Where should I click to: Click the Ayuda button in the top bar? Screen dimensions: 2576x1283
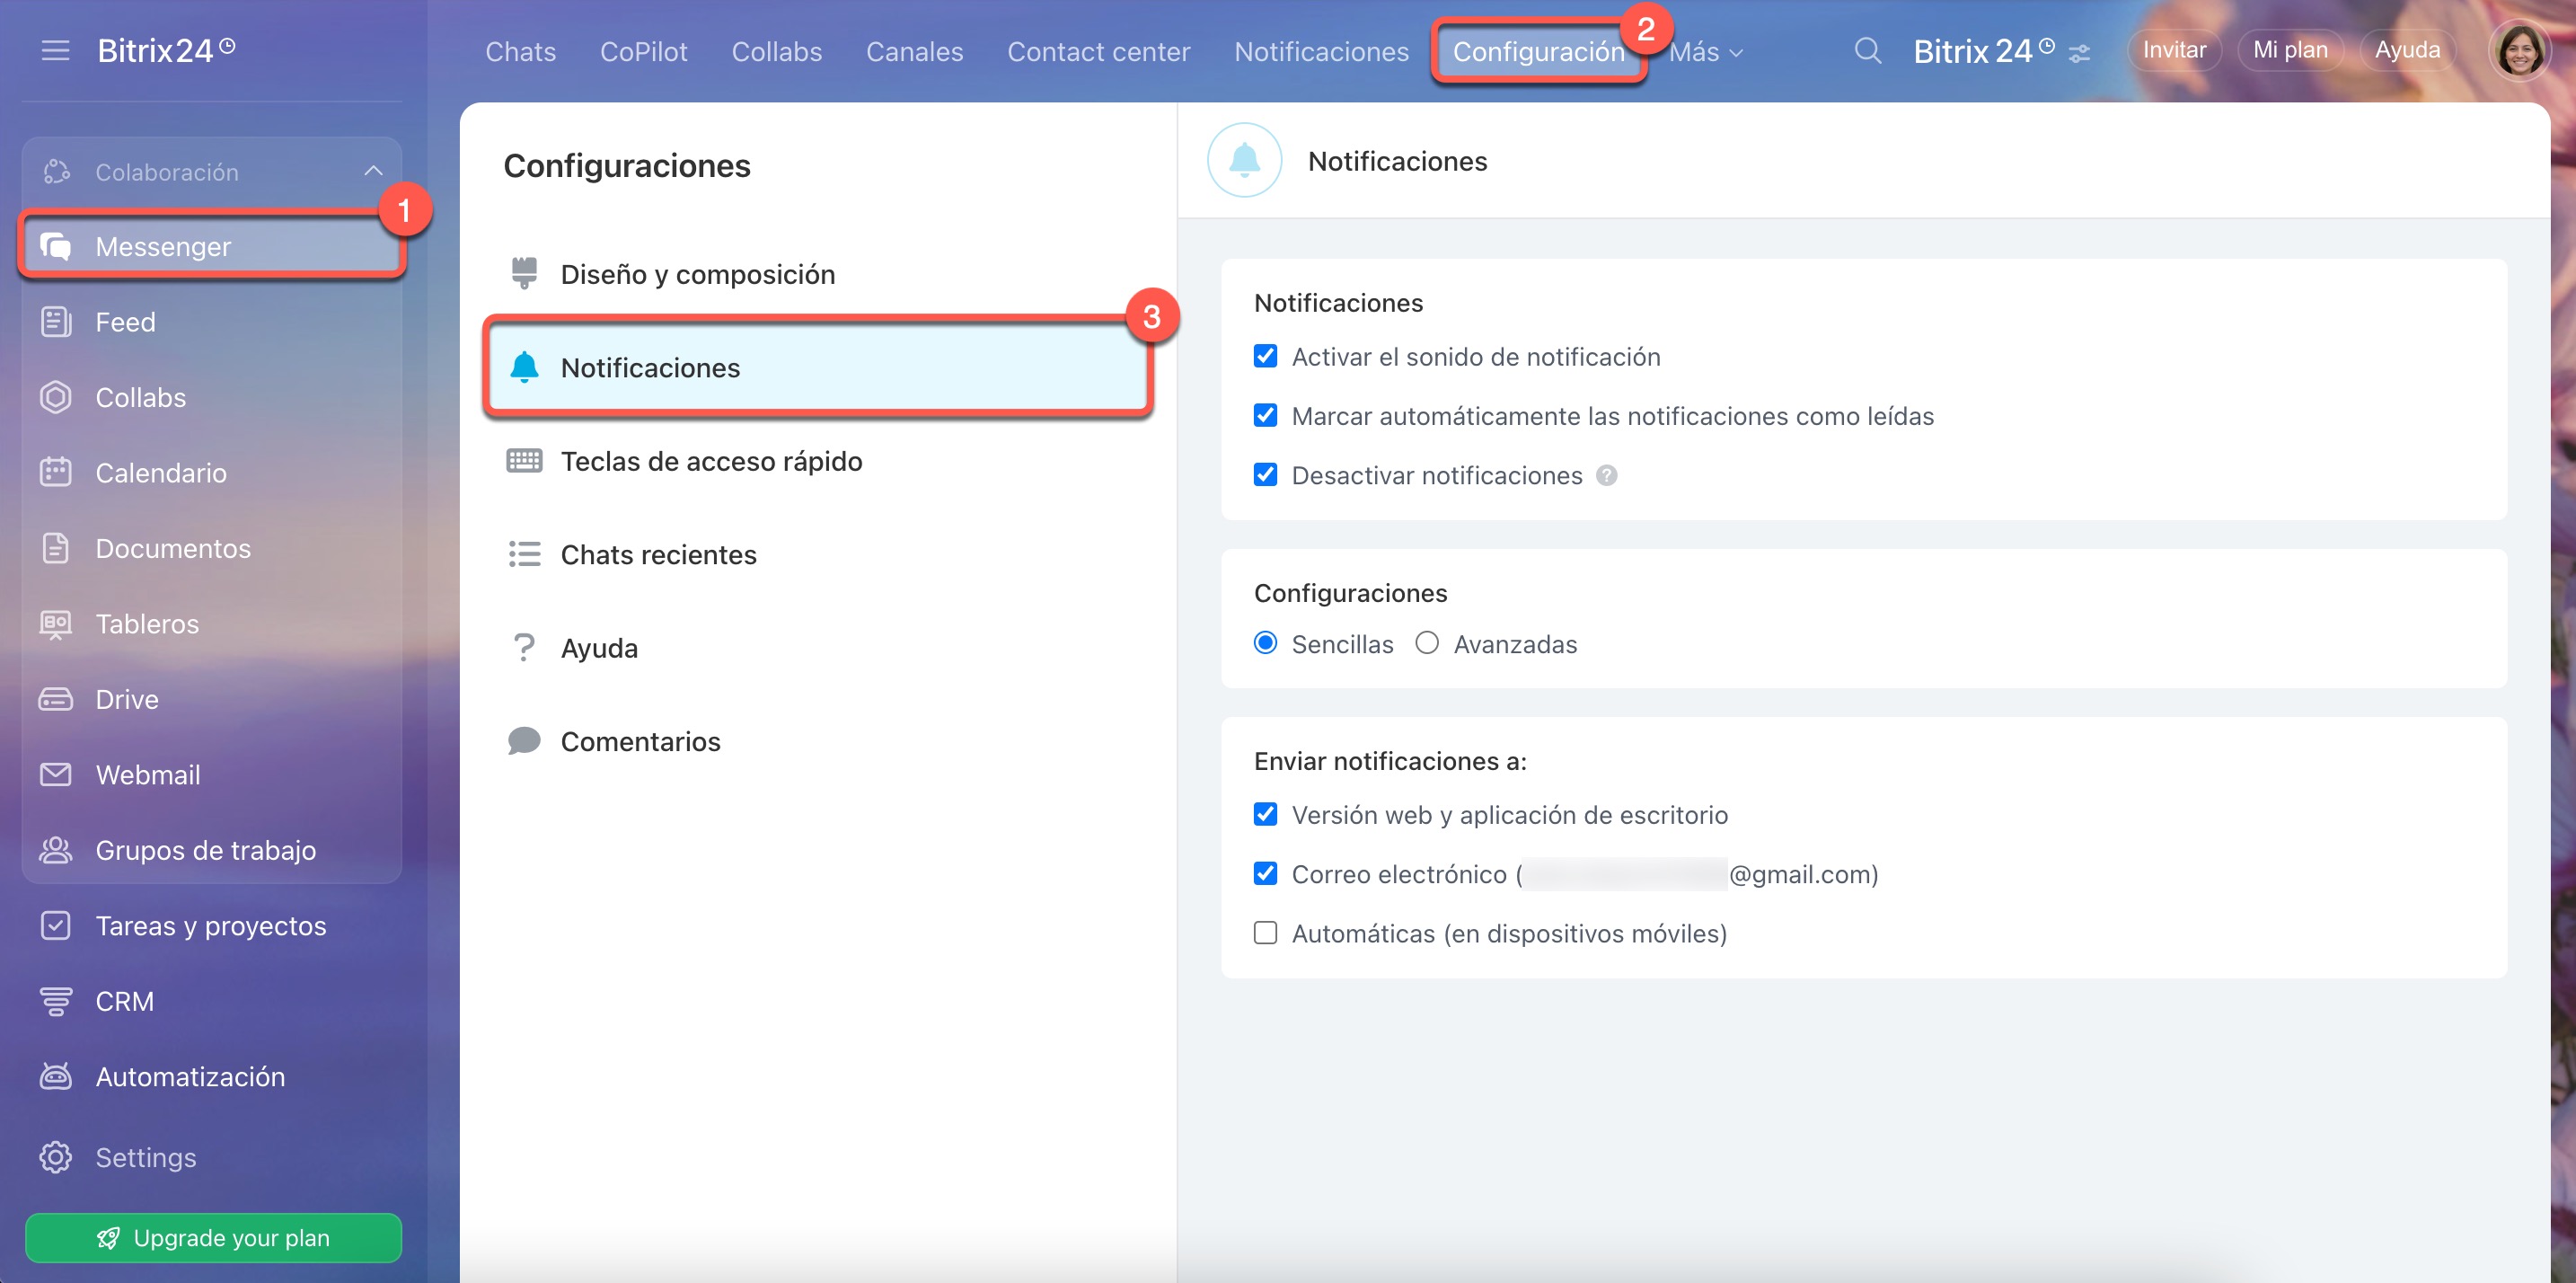click(x=2407, y=50)
